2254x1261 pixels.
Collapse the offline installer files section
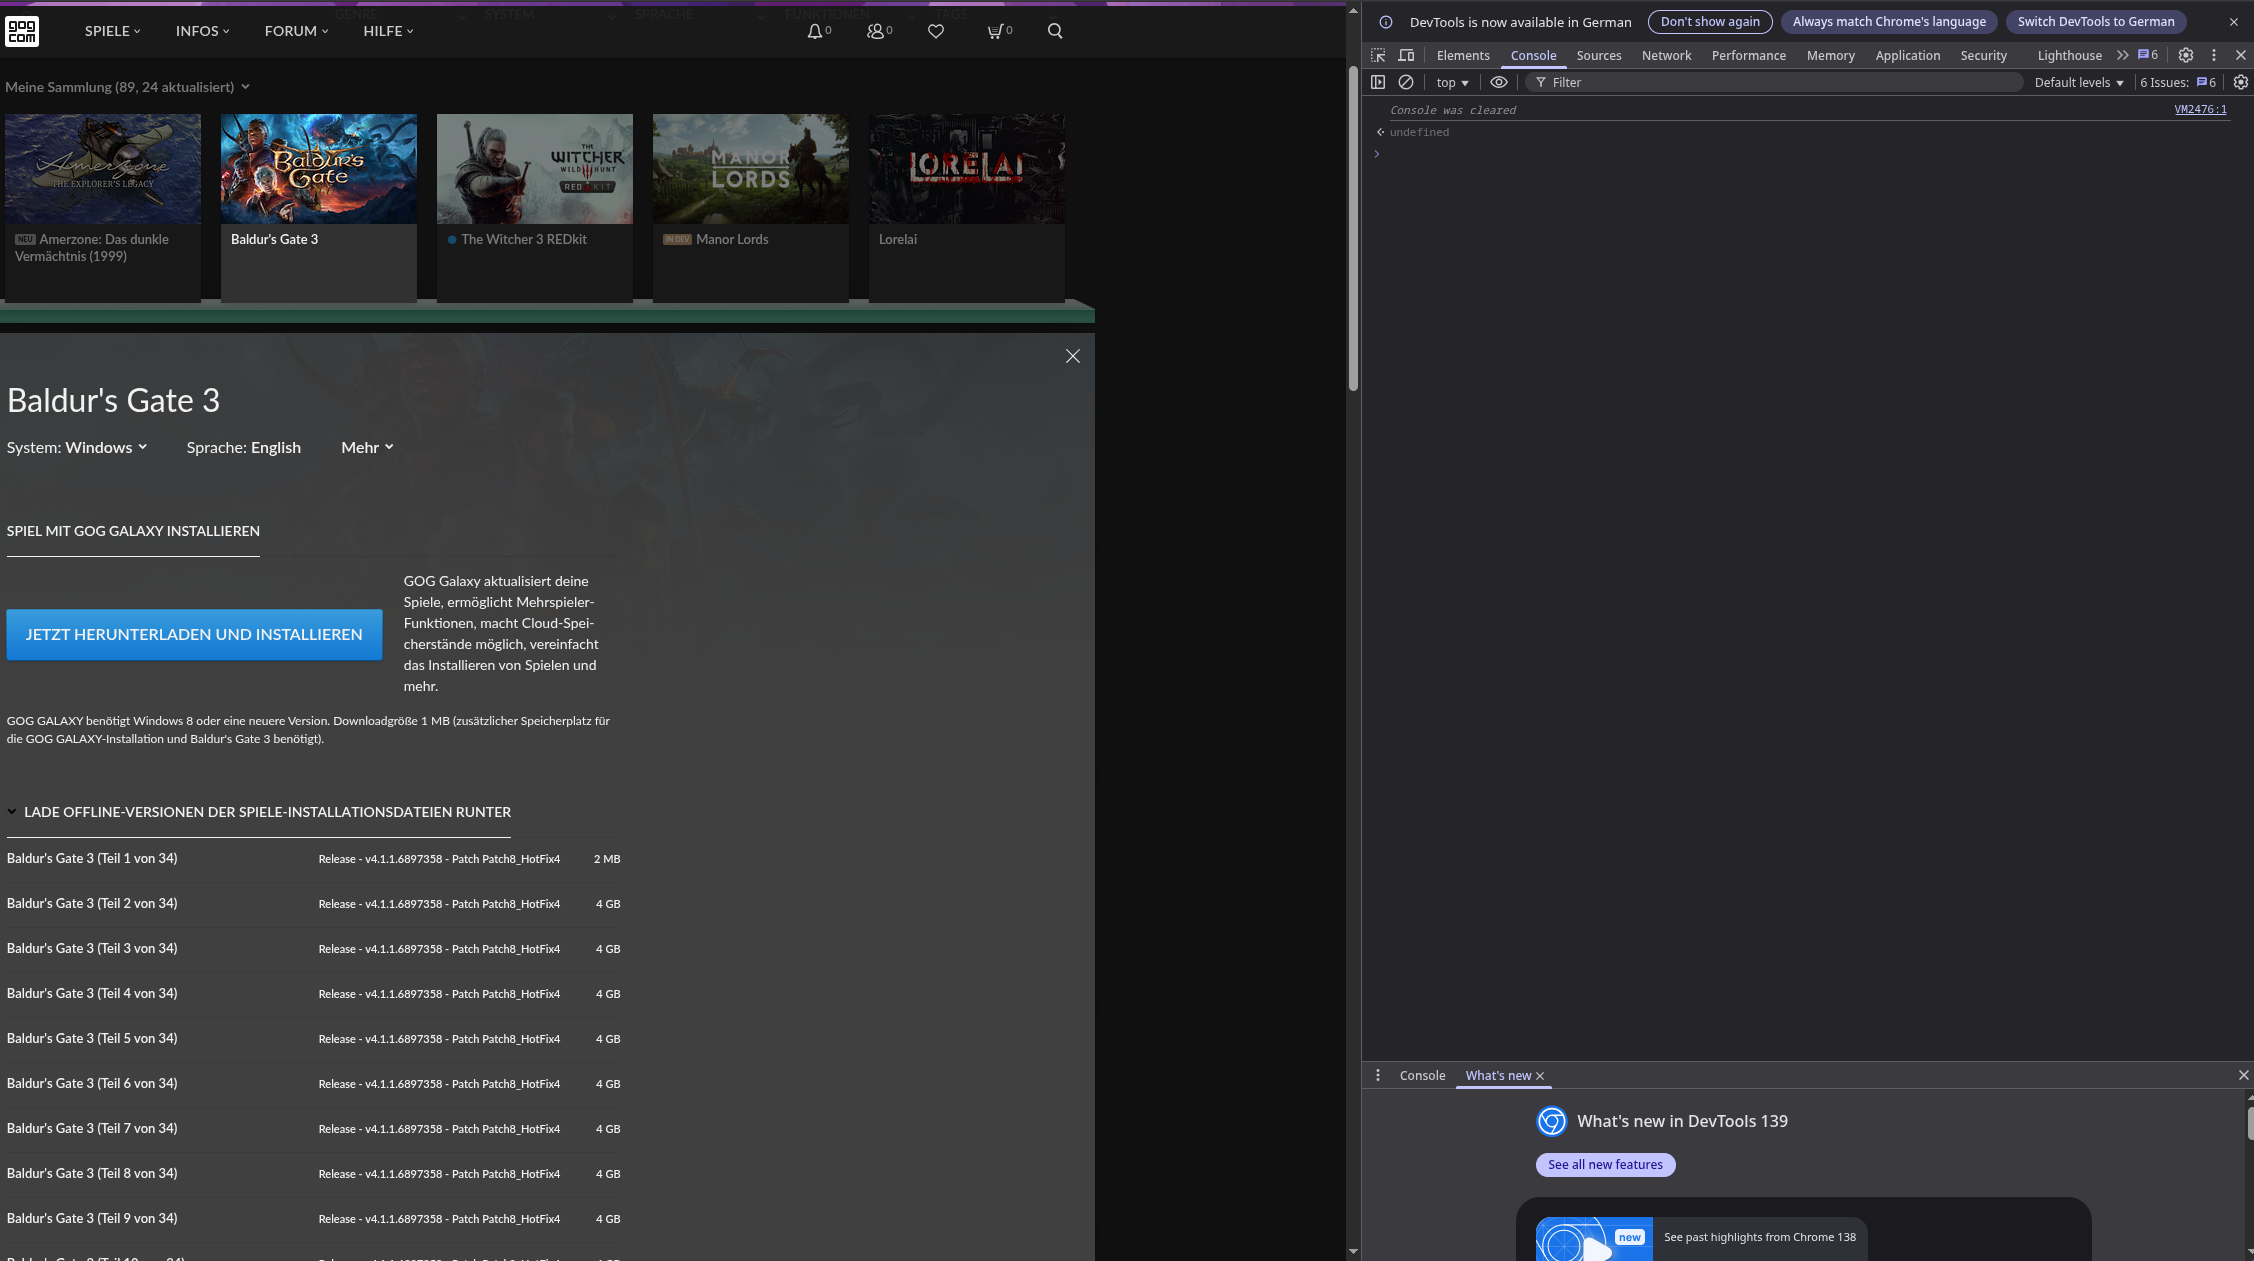click(259, 812)
